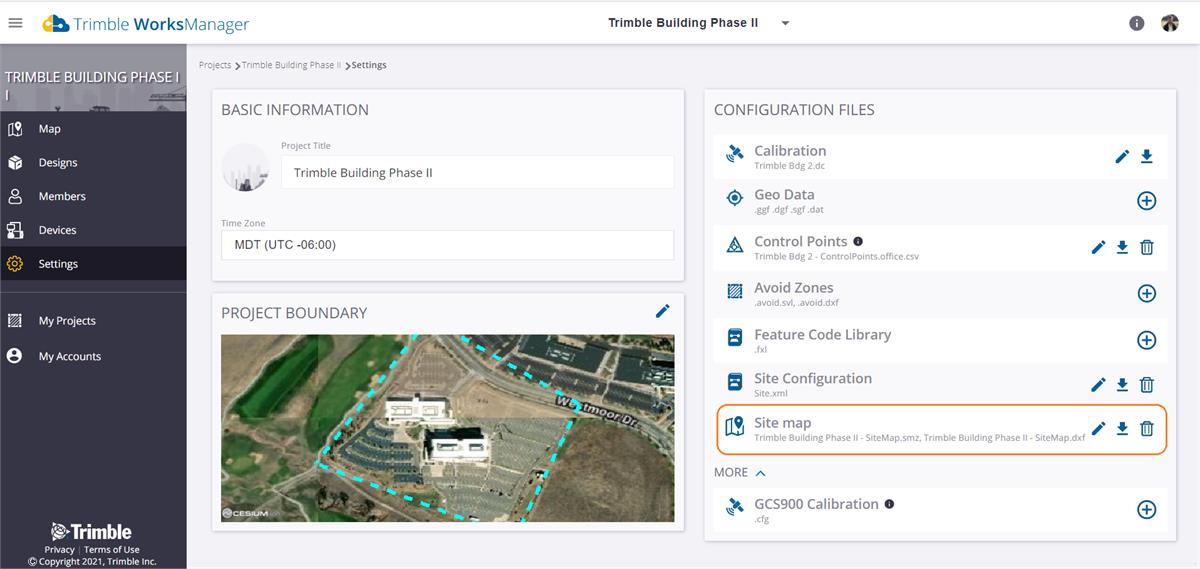This screenshot has width=1200, height=569.
Task: Click the Cesium attribution logo
Action: [245, 513]
